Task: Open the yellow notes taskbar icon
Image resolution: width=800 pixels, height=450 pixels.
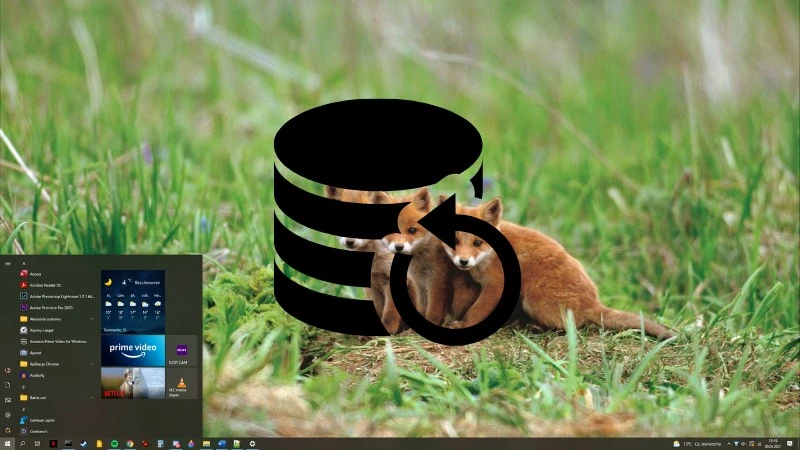Action: coord(99,444)
